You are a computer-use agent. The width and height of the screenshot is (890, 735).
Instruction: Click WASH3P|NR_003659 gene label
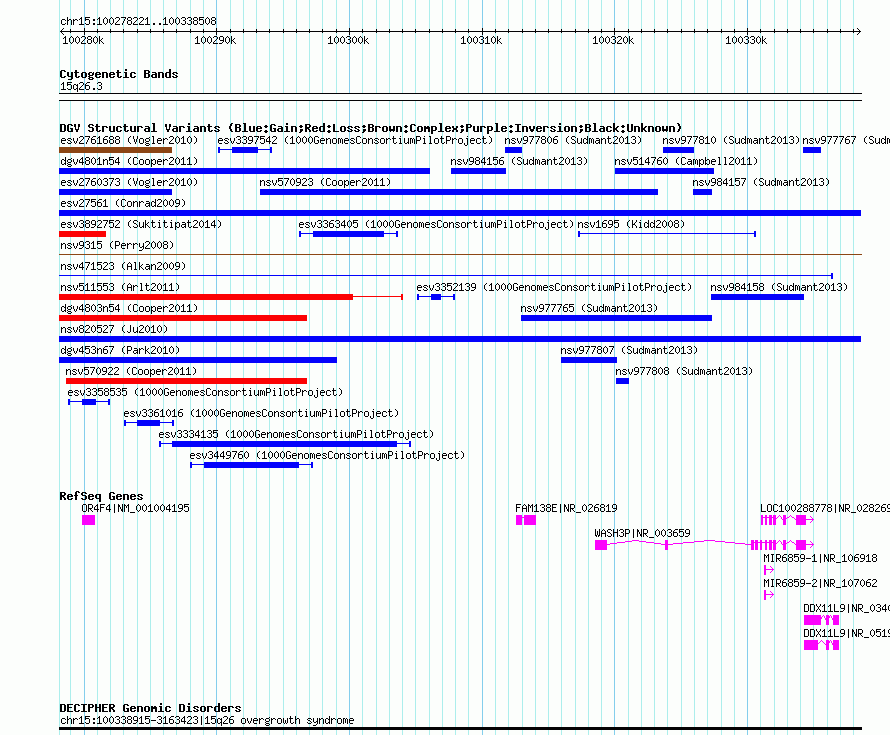coord(642,533)
